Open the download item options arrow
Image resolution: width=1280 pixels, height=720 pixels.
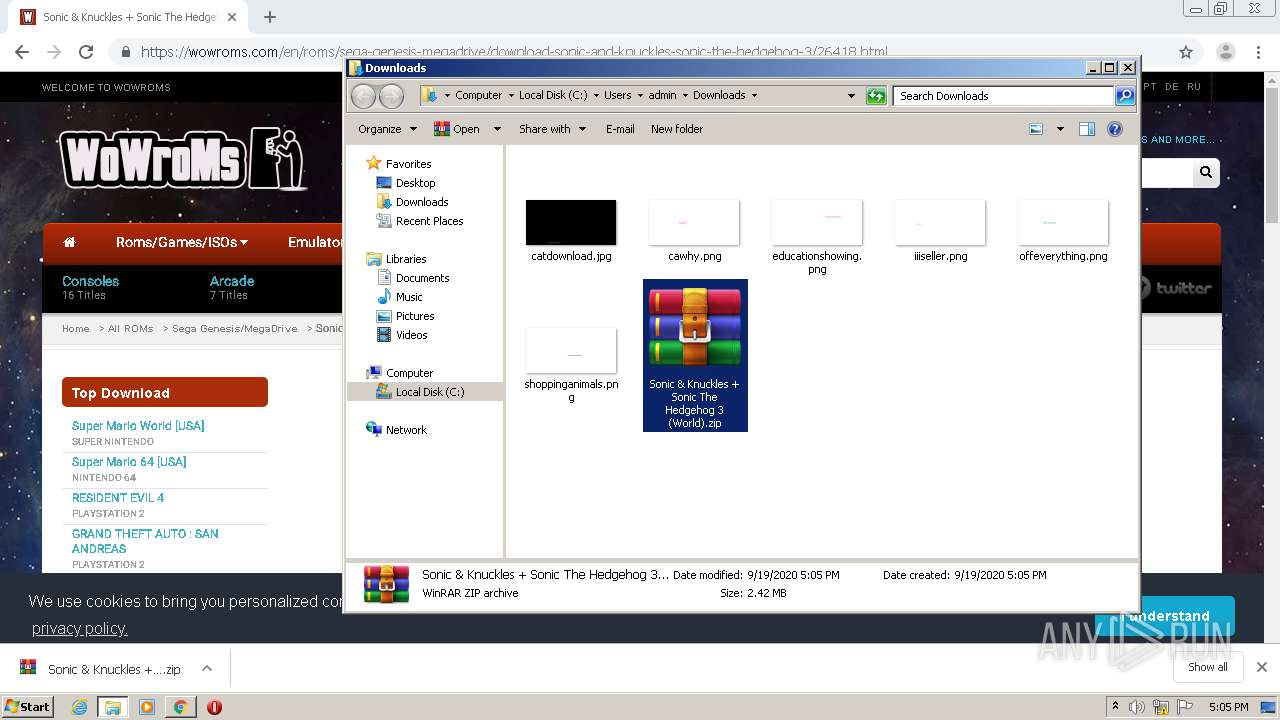pyautogui.click(x=207, y=668)
